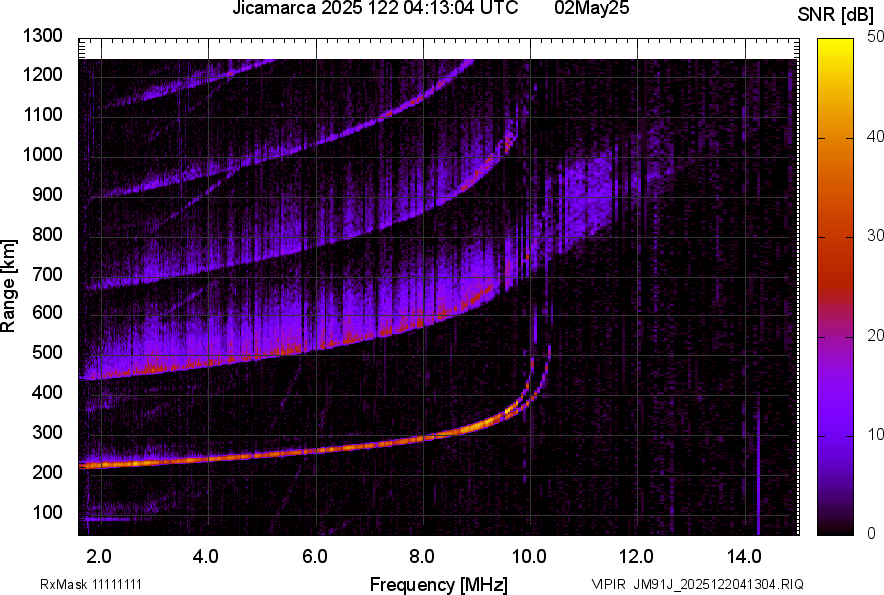884x595 pixels.
Task: Click the file name 'VIPIR JM91J_2025122041304.RIQ'
Action: [x=697, y=584]
